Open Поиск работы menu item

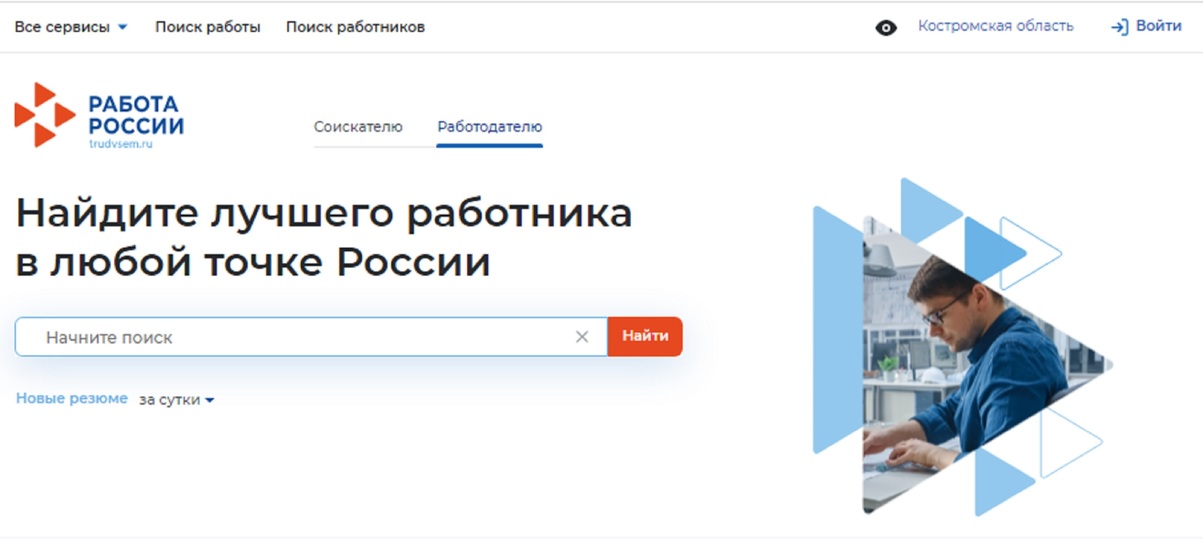[x=208, y=27]
